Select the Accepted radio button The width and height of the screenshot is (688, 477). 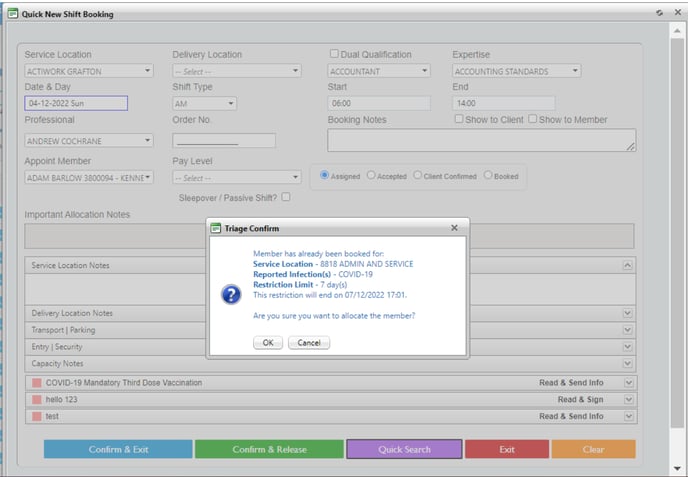tap(371, 176)
